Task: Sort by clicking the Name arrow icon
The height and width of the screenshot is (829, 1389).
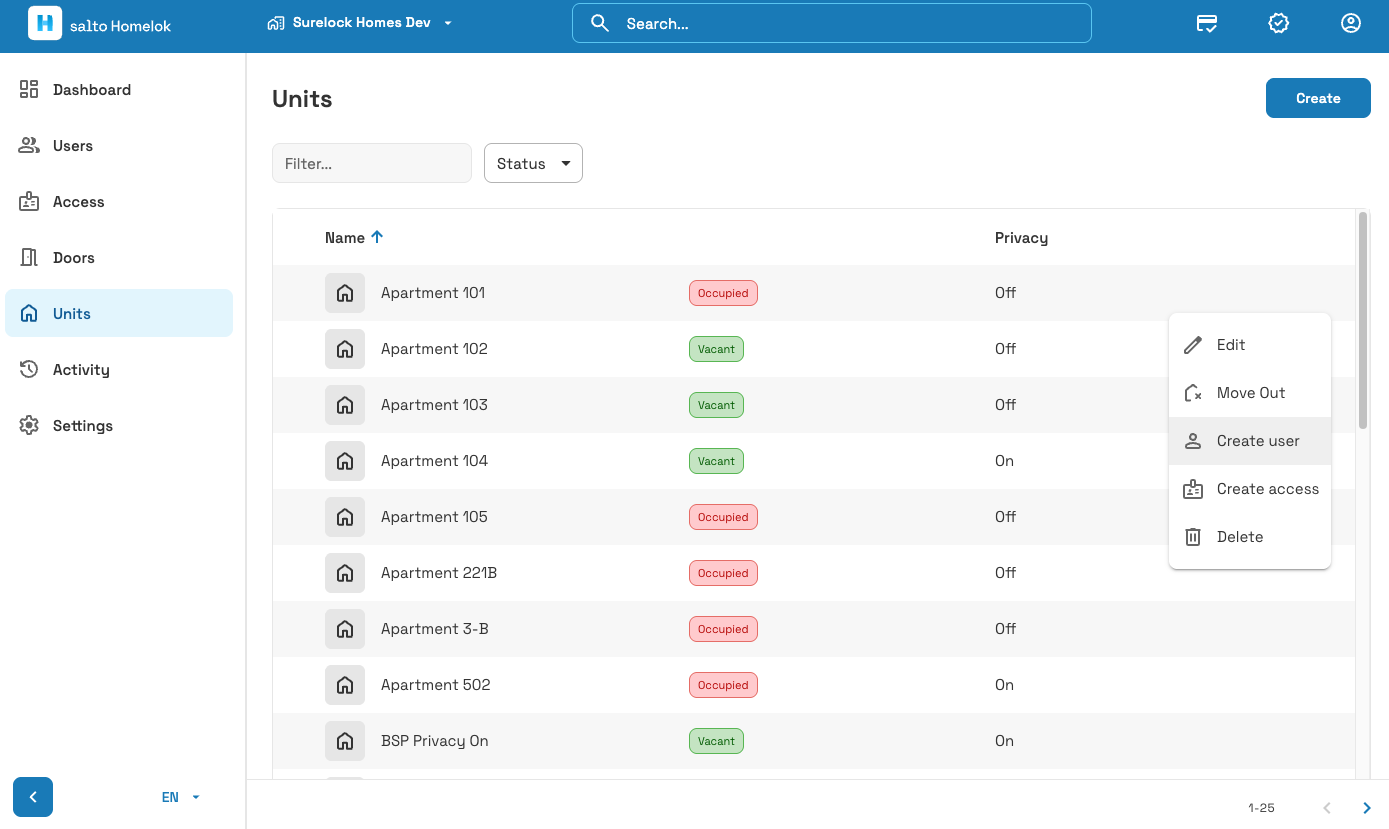Action: 377,237
